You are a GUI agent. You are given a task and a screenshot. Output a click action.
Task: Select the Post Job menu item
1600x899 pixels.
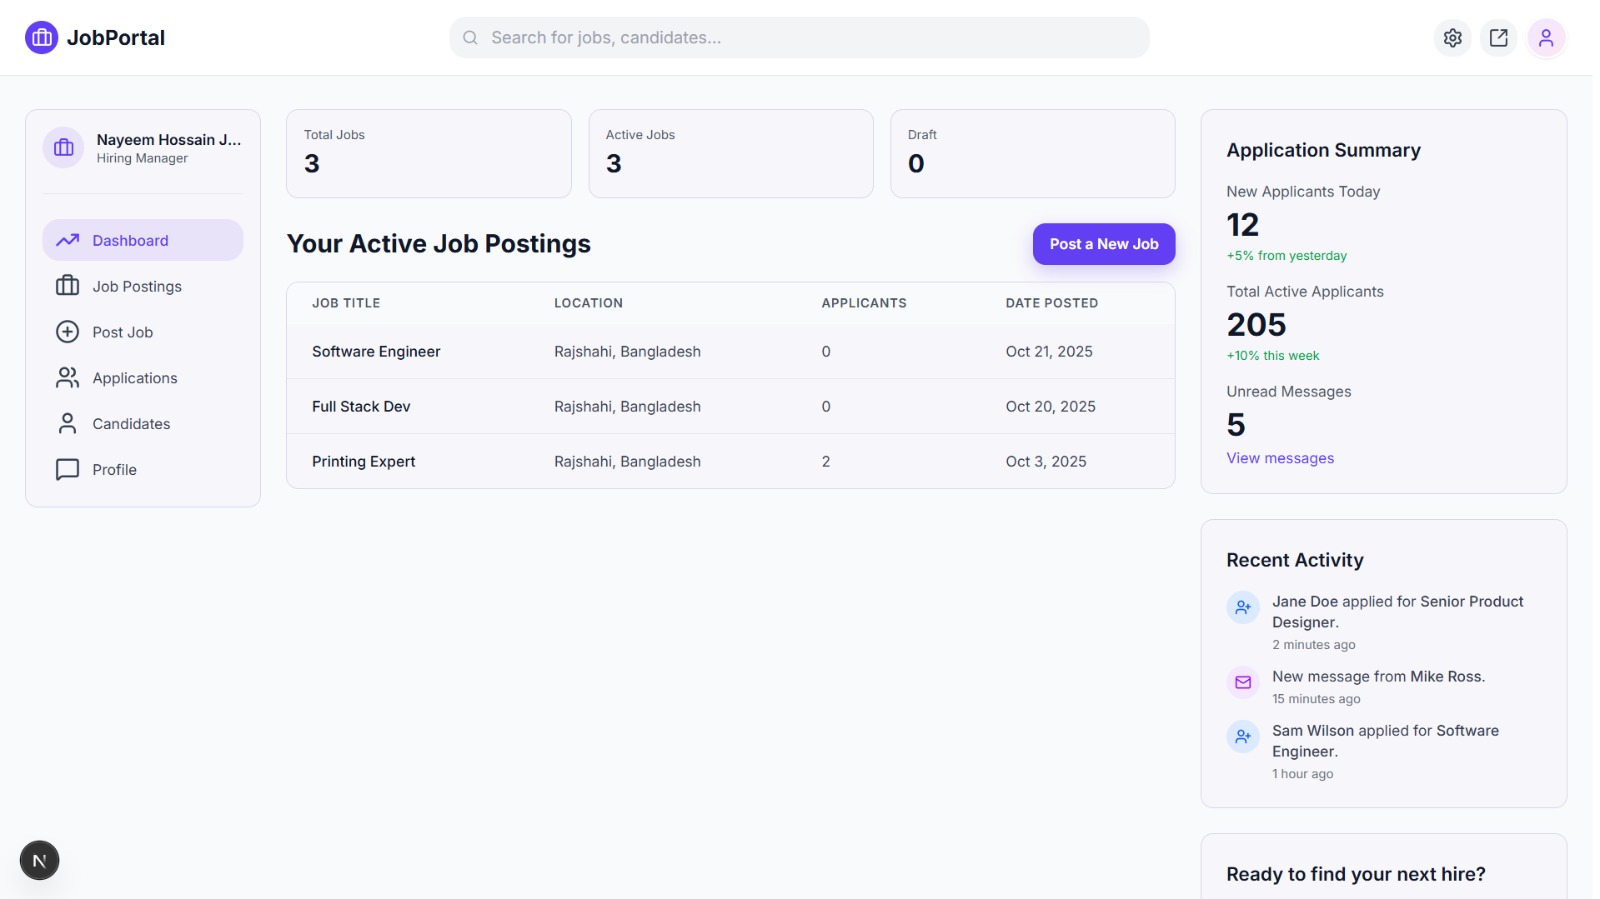[x=143, y=332]
